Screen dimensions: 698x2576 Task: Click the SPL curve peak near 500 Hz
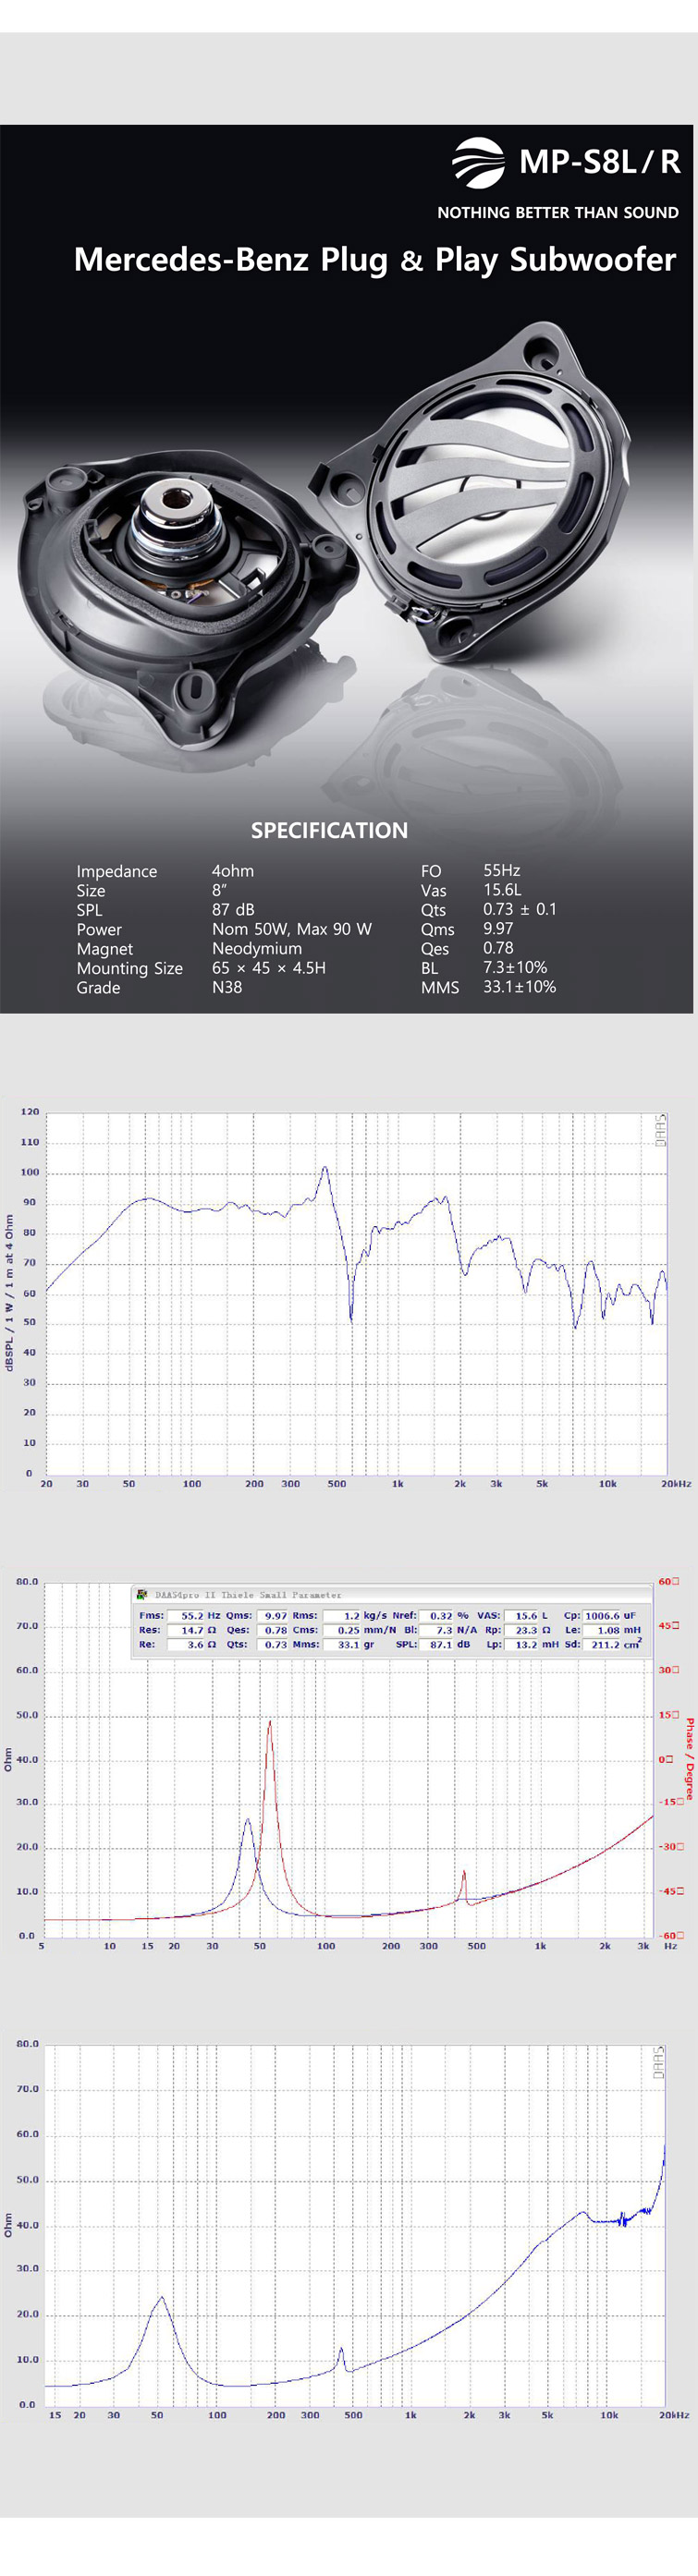(324, 1168)
